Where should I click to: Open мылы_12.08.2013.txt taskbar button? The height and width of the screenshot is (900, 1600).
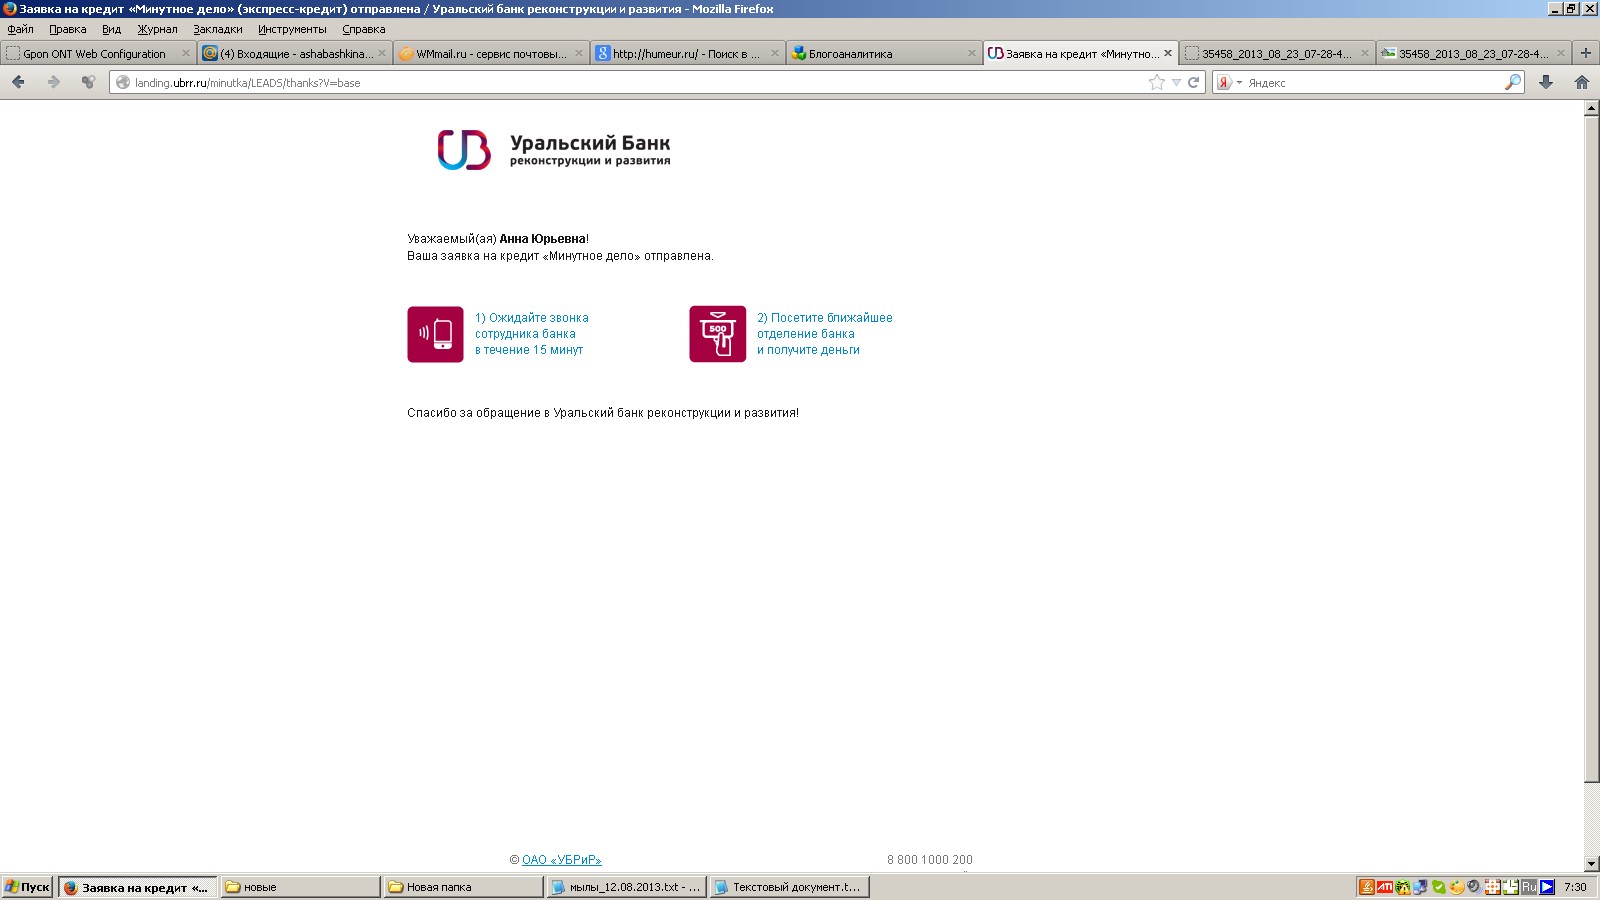click(x=626, y=887)
